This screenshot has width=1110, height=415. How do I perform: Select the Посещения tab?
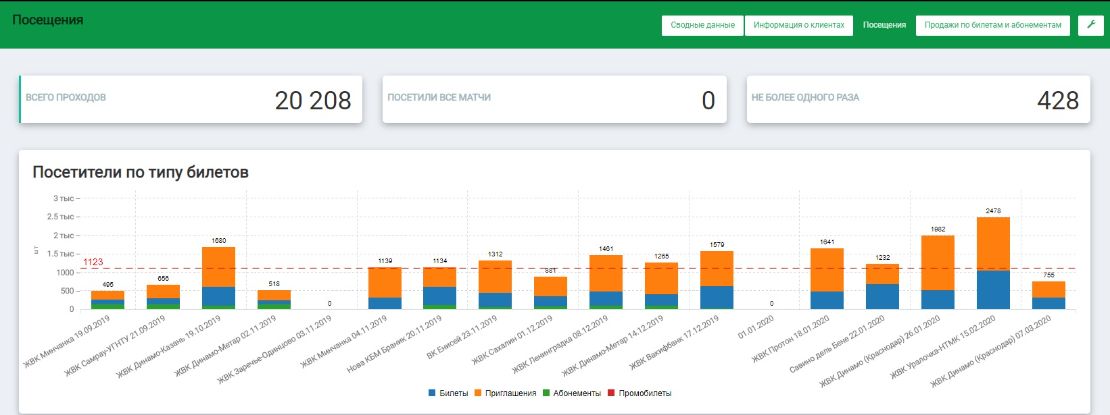pyautogui.click(x=884, y=26)
